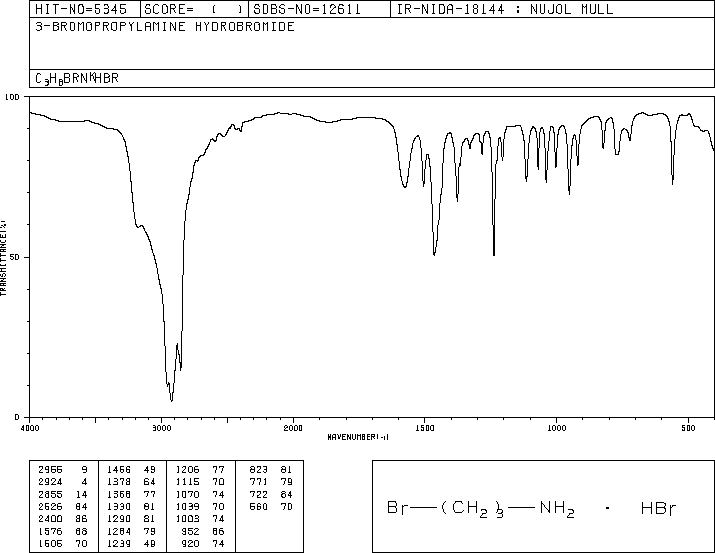Image resolution: width=715 pixels, height=553 pixels.
Task: Select the IR-NIDA-18144 : NUJOL MULL text
Action: click(x=505, y=9)
